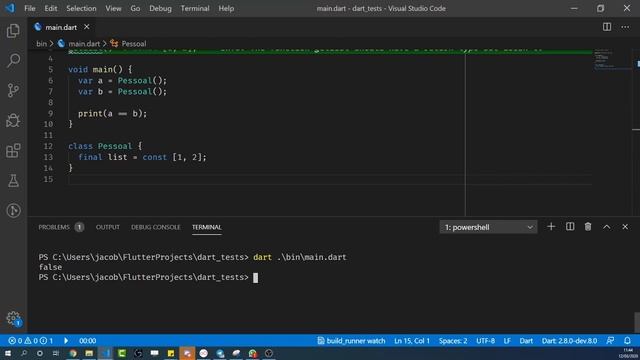This screenshot has width=640, height=360.
Task: Open the powershell terminal selector dropdown
Action: (488, 227)
